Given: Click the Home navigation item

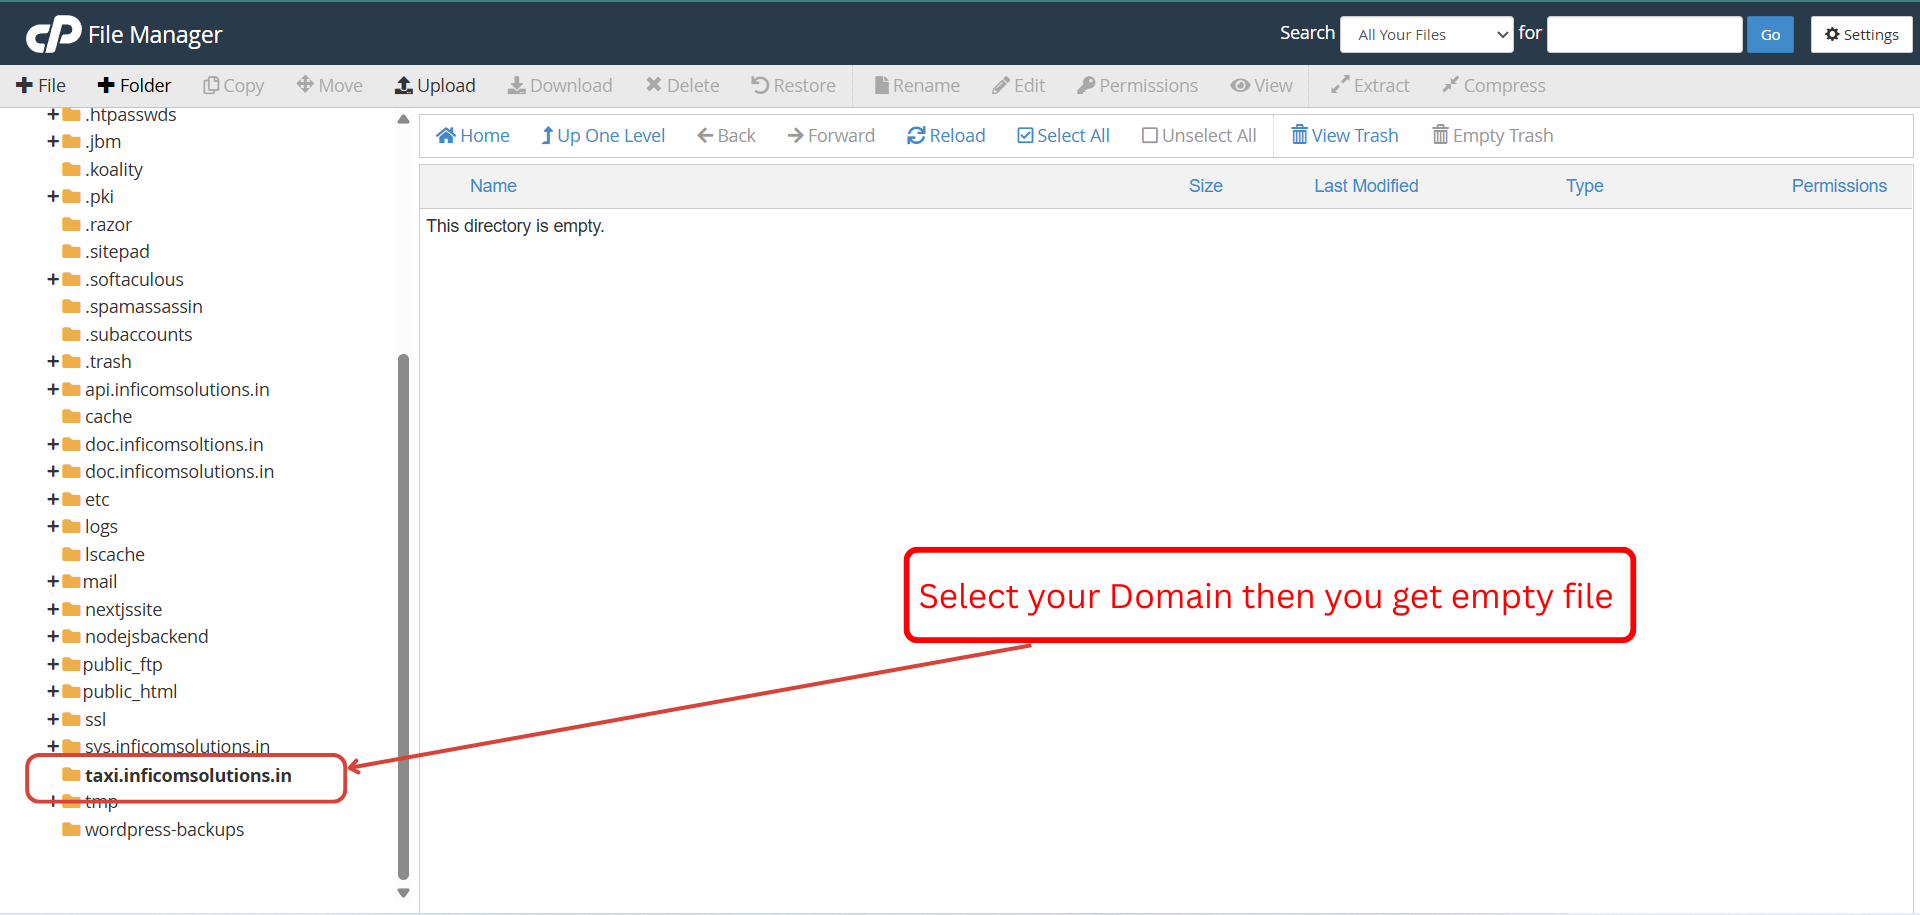Looking at the screenshot, I should pos(472,135).
